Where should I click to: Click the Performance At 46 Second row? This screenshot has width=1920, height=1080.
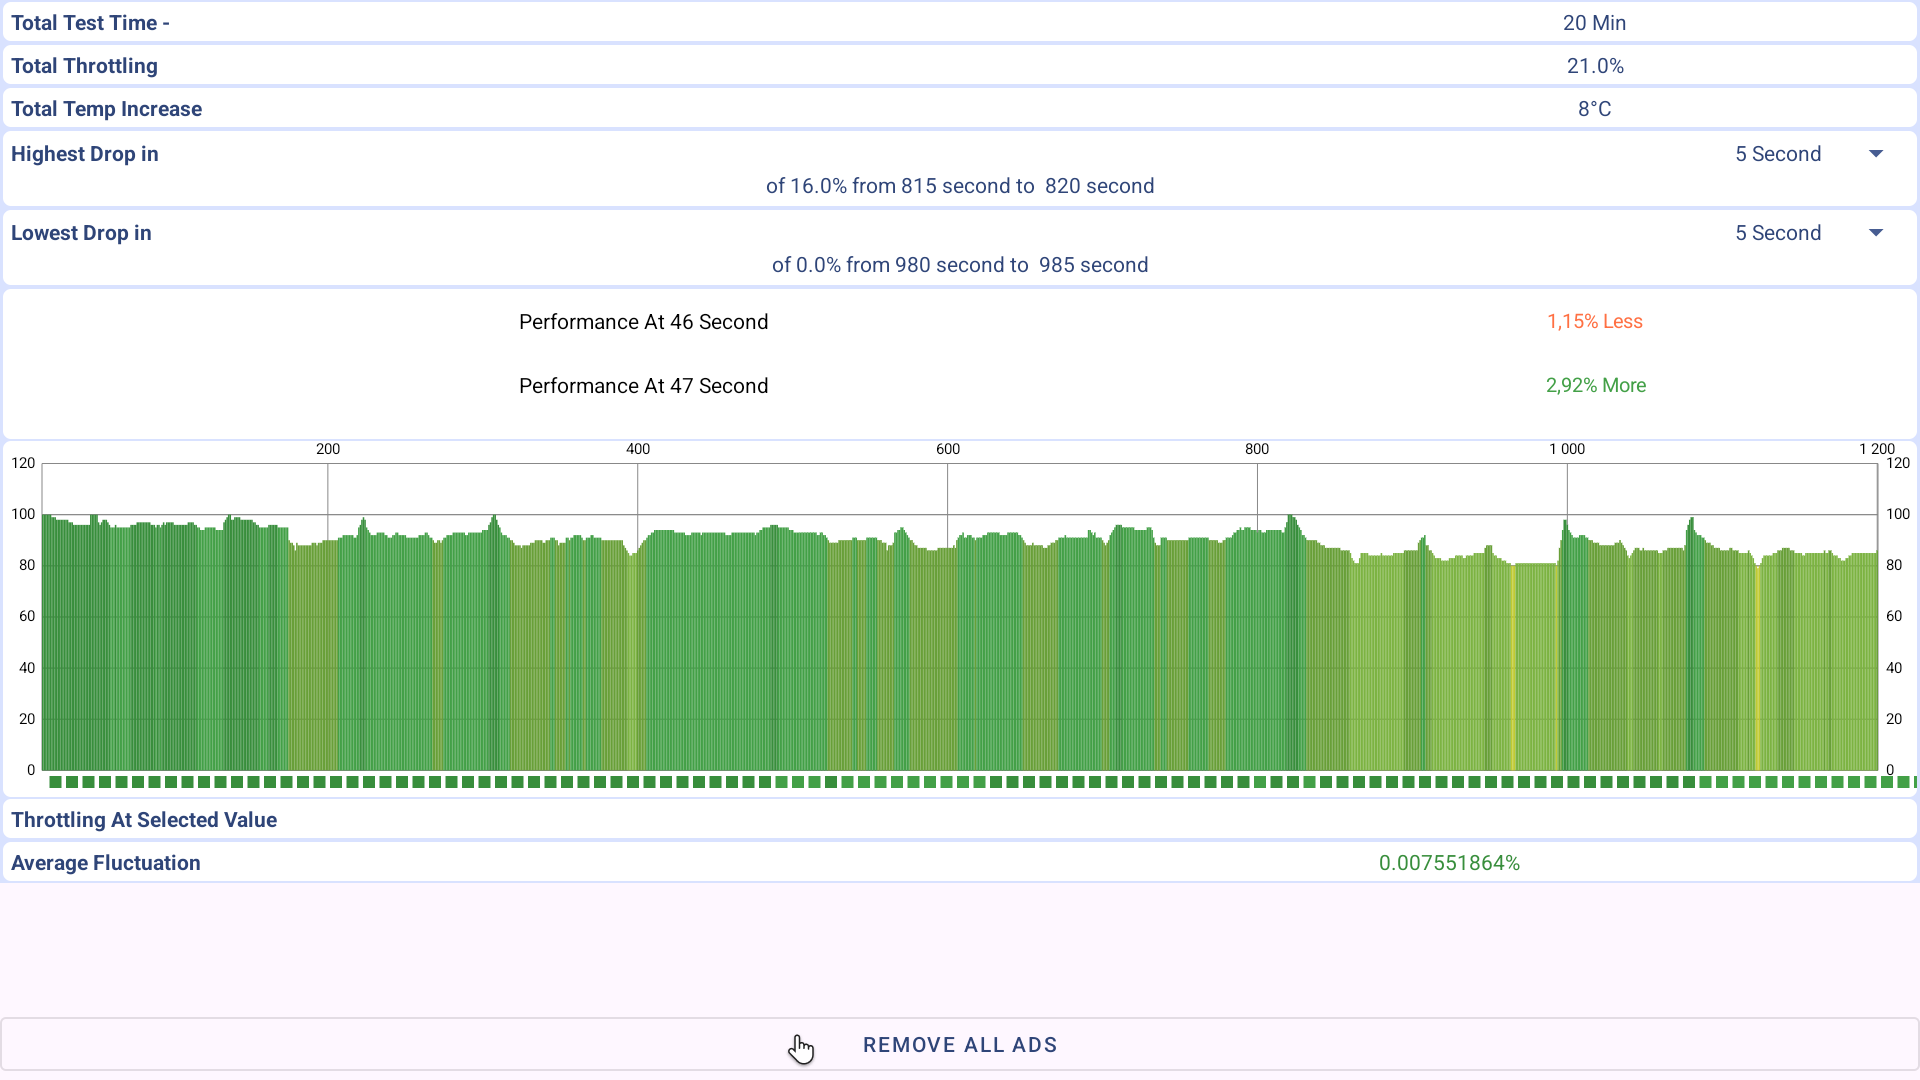click(x=643, y=322)
